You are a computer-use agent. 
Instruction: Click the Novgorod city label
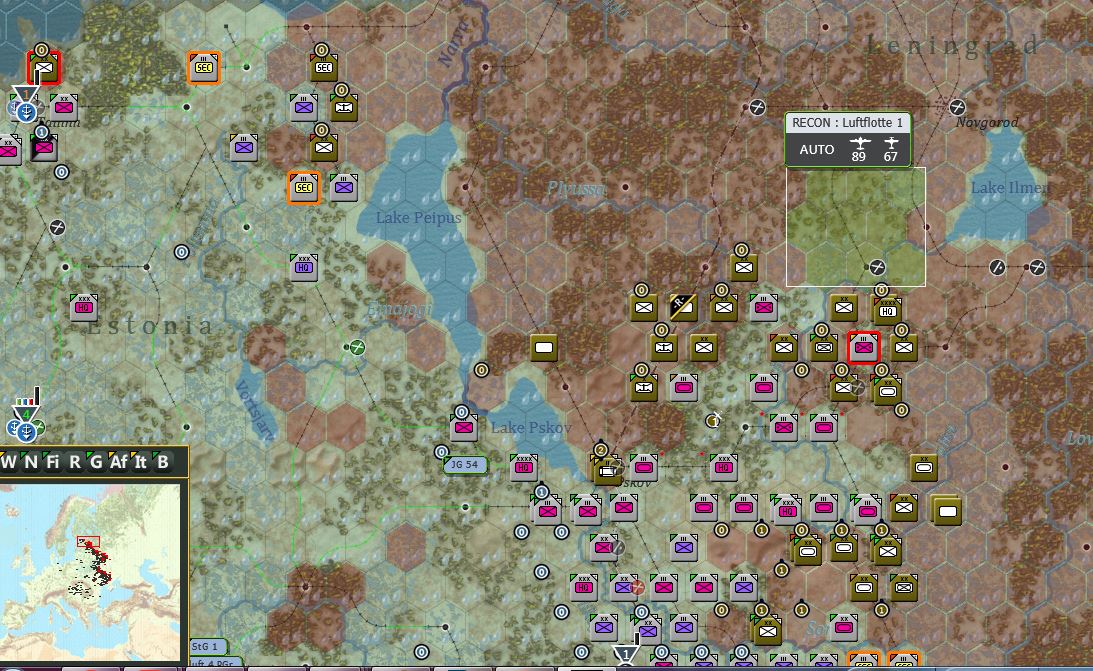(987, 123)
